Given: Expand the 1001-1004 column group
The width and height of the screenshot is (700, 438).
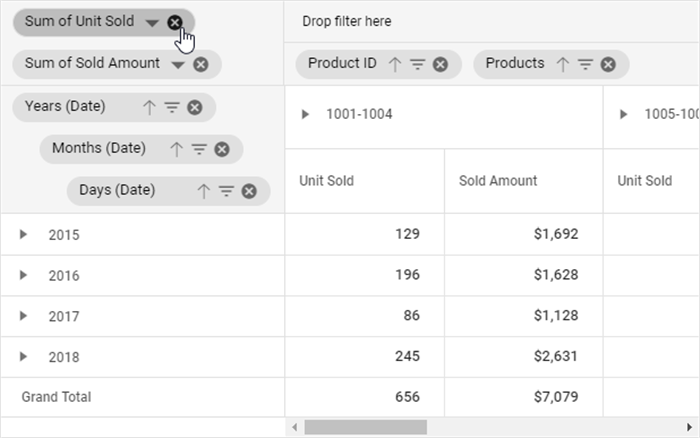Looking at the screenshot, I should point(306,114).
